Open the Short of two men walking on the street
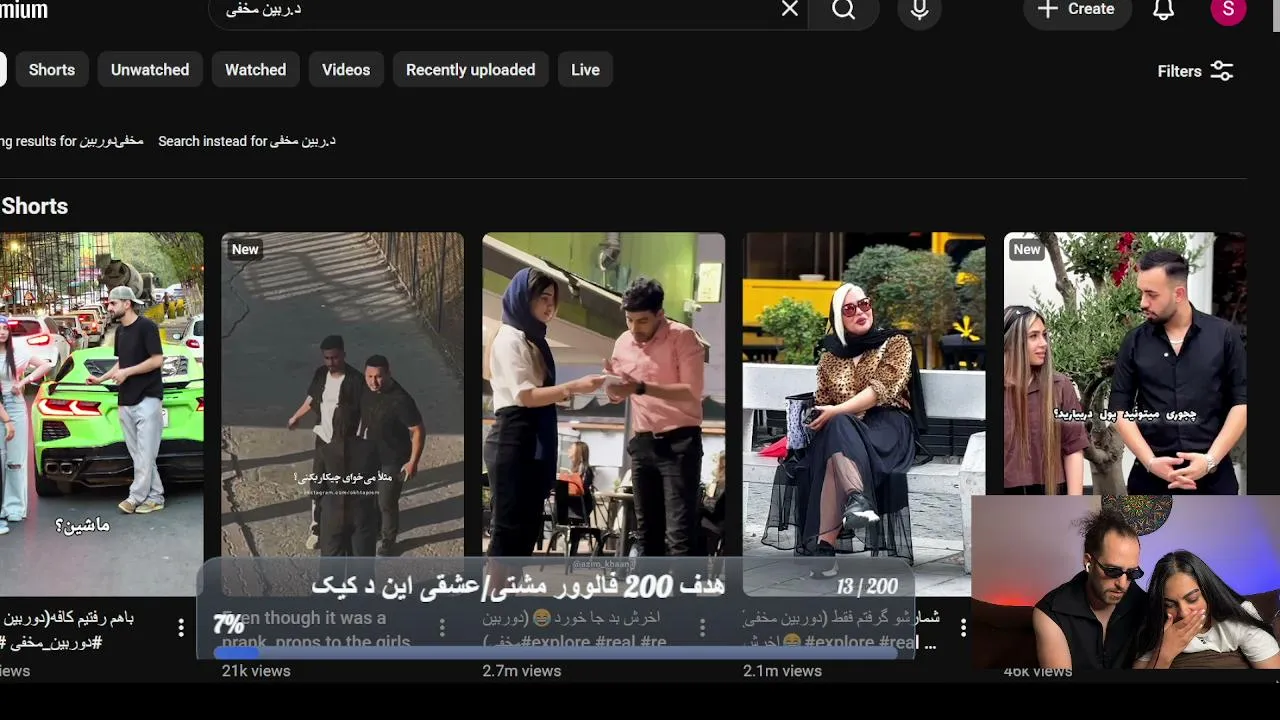Screen dimensions: 1280x720 pos(342,414)
